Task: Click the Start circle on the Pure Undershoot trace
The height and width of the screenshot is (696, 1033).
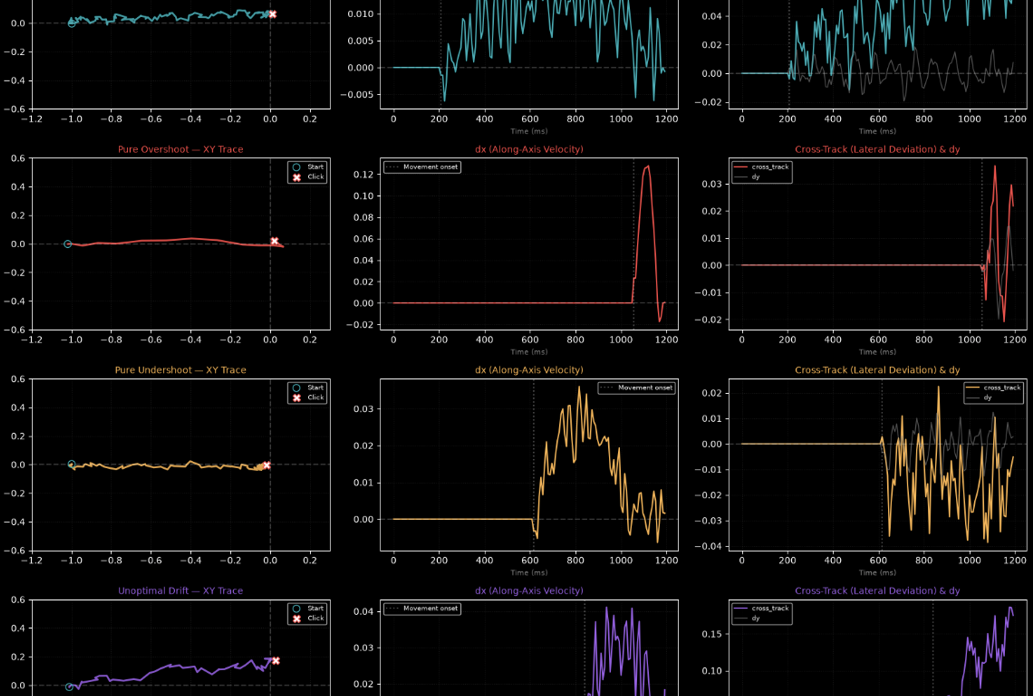Action: pyautogui.click(x=72, y=464)
